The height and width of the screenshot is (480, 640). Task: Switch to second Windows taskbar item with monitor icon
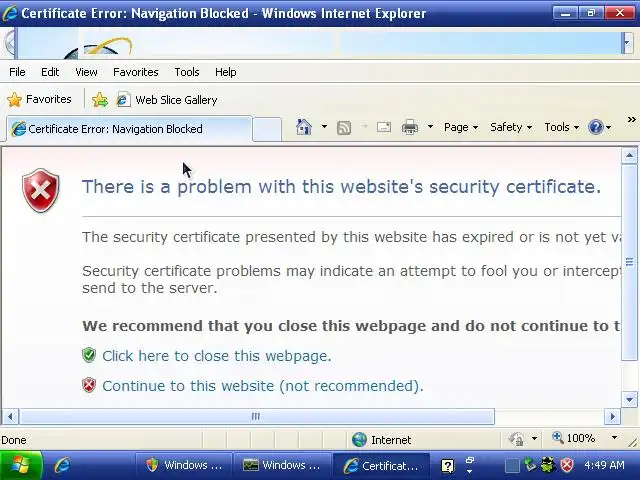[x=282, y=465]
